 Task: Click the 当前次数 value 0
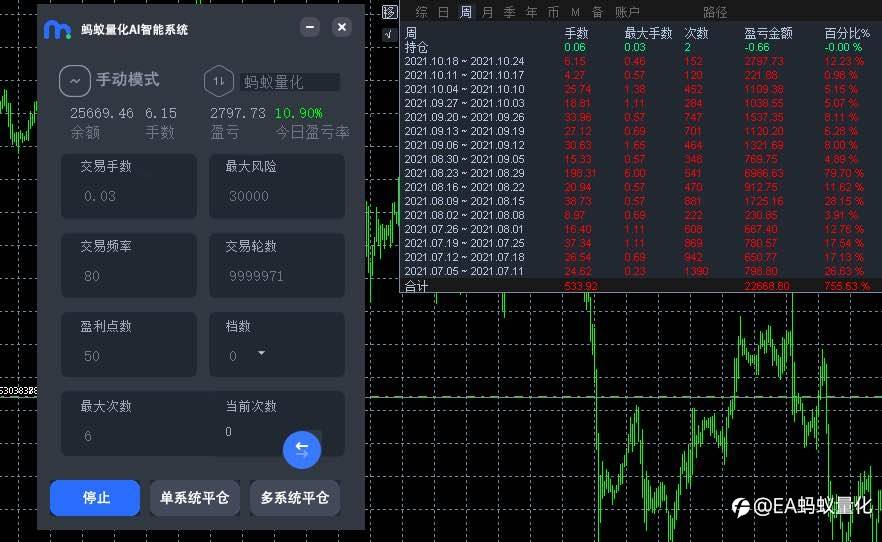click(x=228, y=432)
